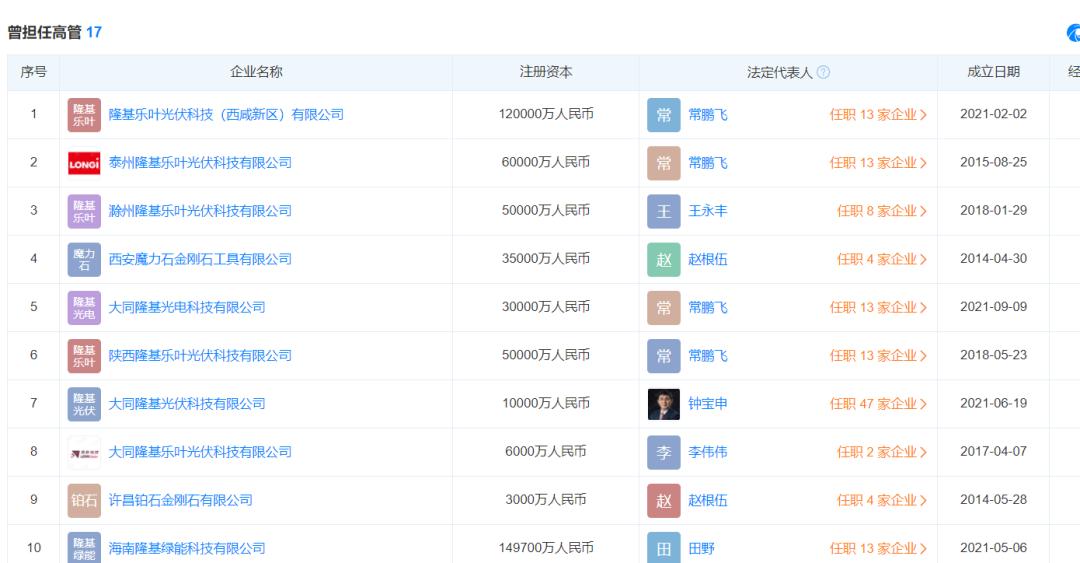Expand 任职 47 家企业 for 钟宝申
This screenshot has width=1080, height=563.
(x=878, y=404)
